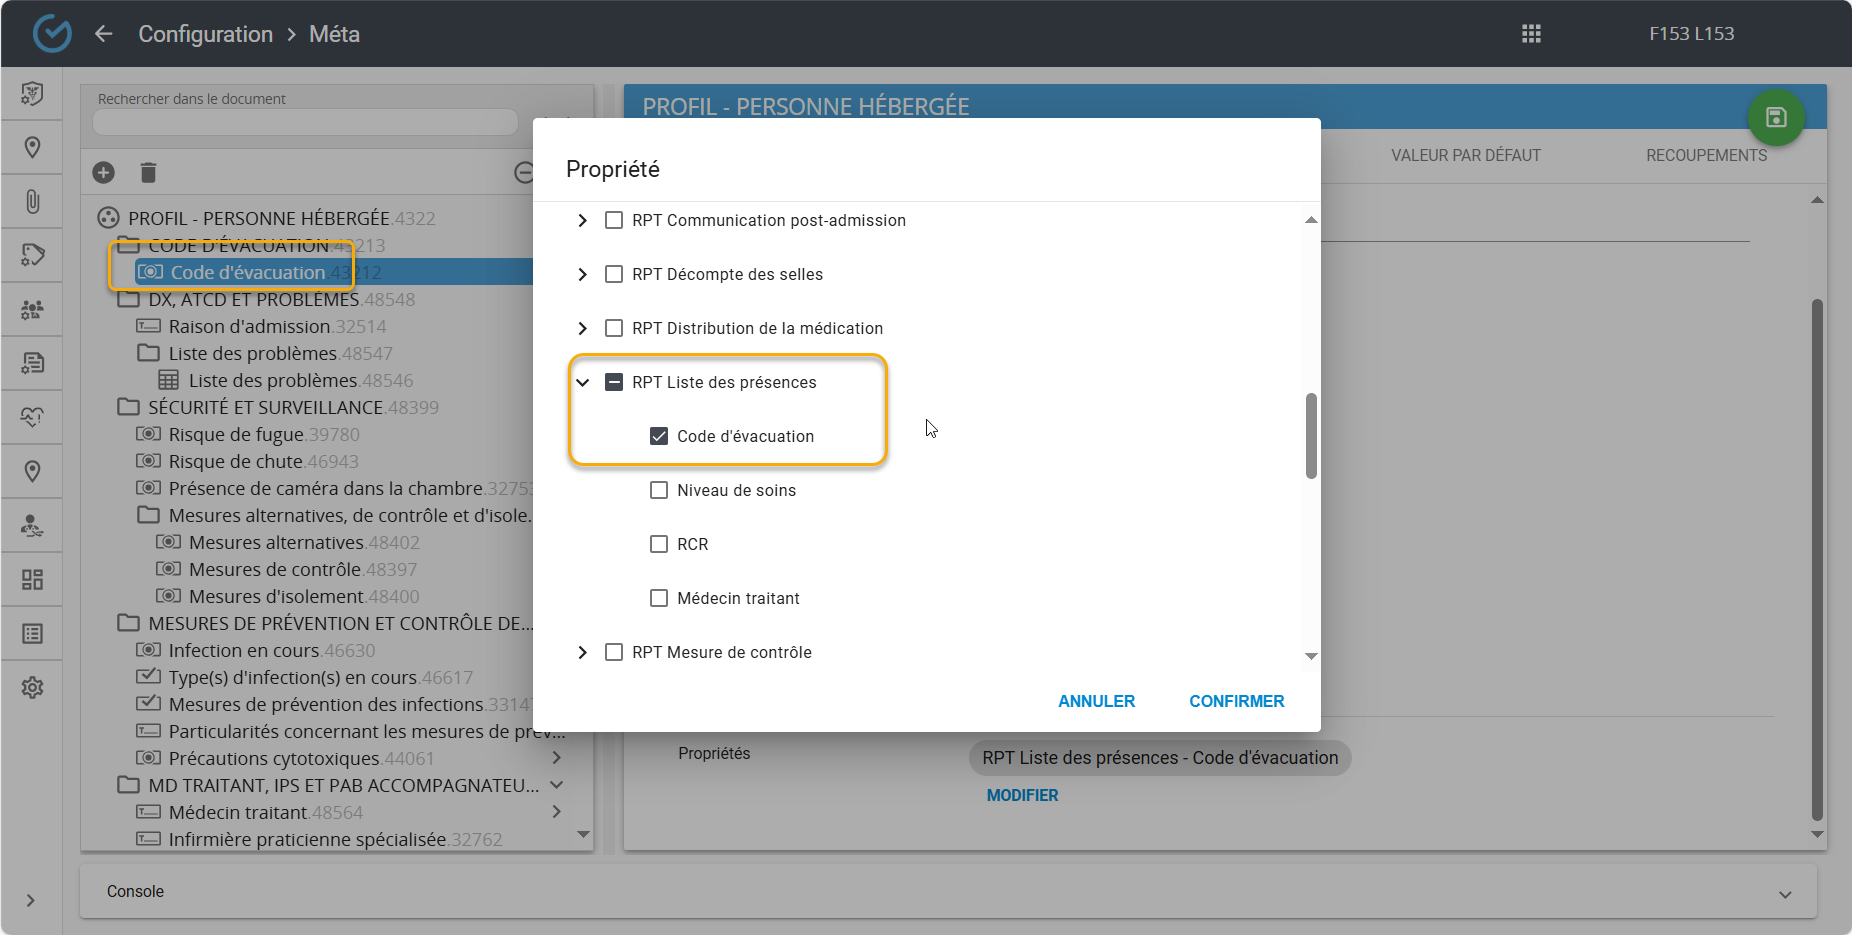Uncheck the Code d'évacuation checkbox

pyautogui.click(x=659, y=436)
